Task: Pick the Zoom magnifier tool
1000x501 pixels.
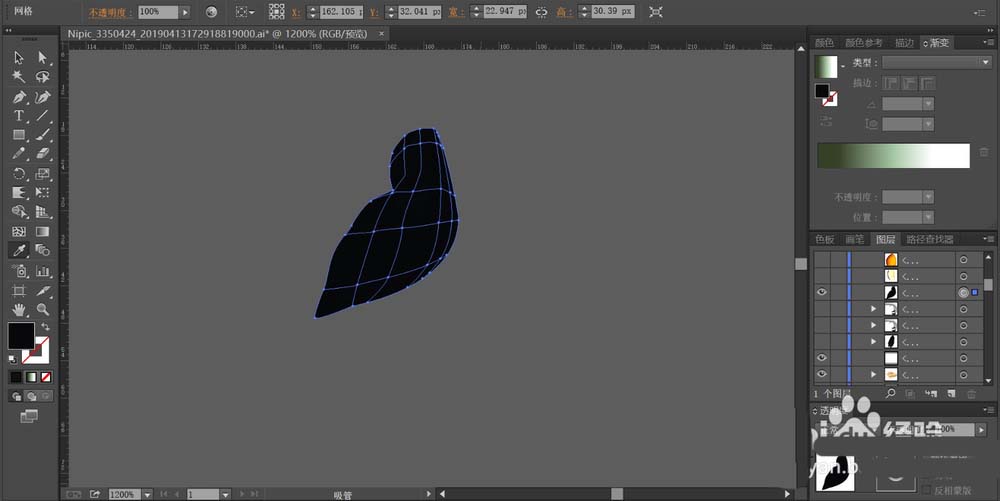Action: click(42, 310)
